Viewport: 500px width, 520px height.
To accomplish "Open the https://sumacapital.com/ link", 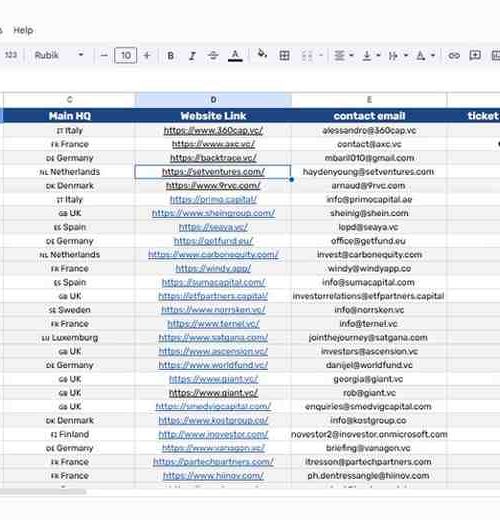I will click(213, 282).
